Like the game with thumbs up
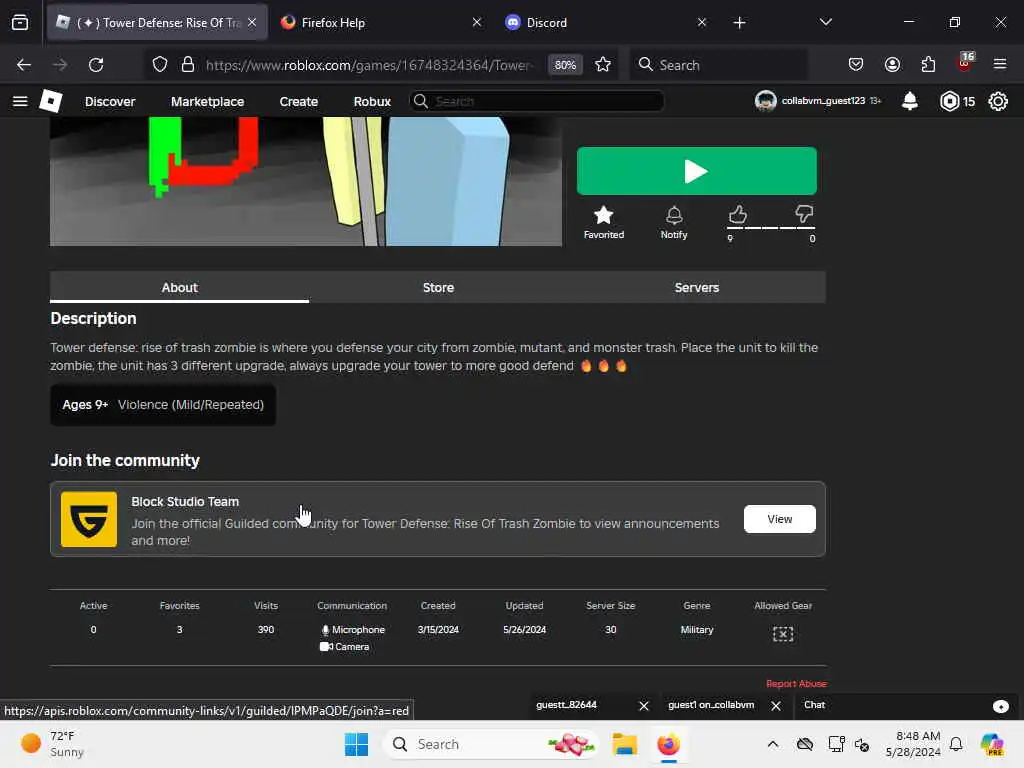Viewport: 1024px width, 768px height. point(737,214)
